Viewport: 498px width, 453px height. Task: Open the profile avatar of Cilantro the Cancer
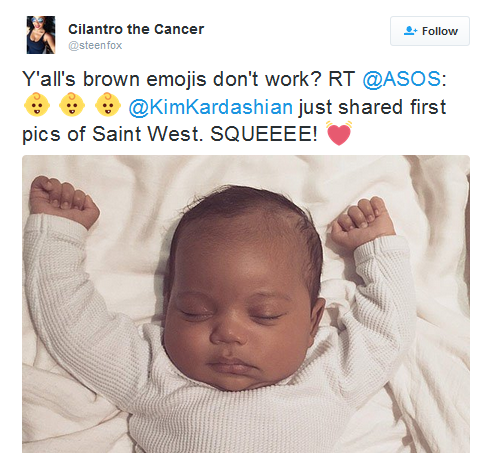tap(41, 35)
